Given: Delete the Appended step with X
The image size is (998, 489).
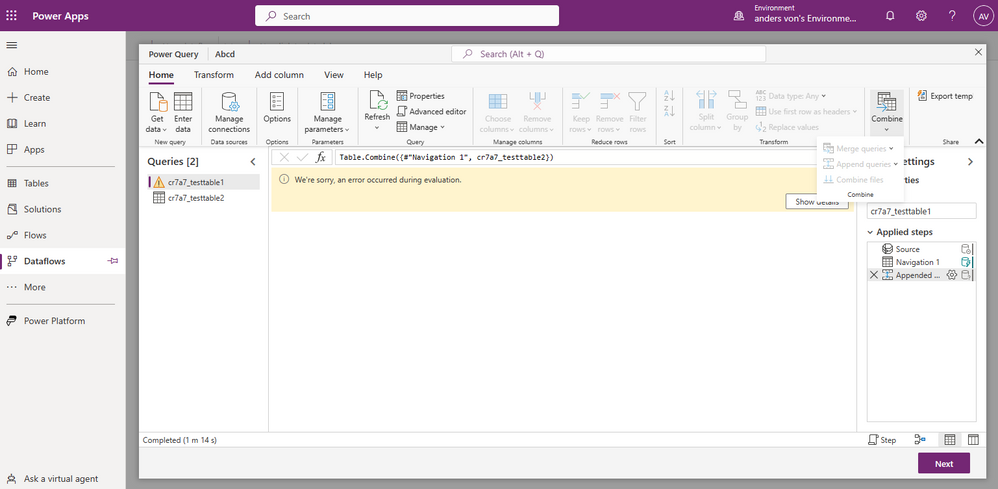Looking at the screenshot, I should (x=873, y=275).
